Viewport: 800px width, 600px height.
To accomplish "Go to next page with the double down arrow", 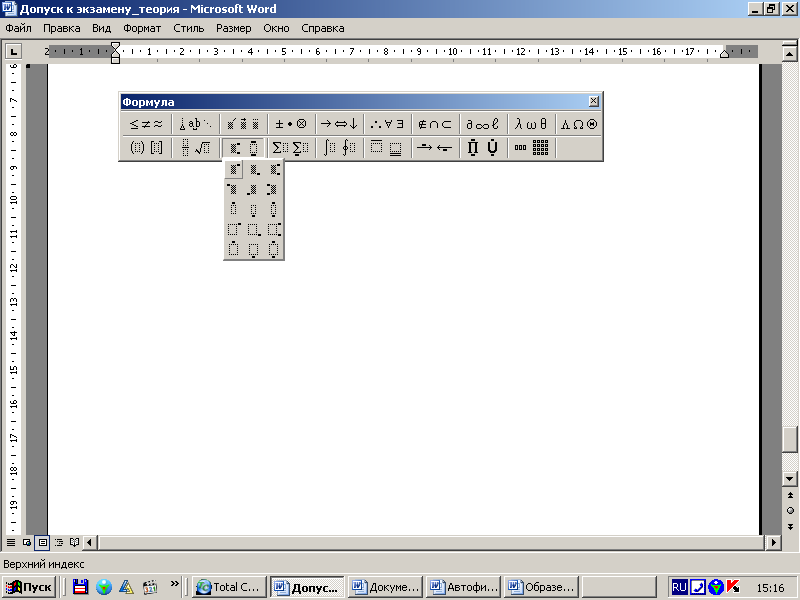I will 790,527.
